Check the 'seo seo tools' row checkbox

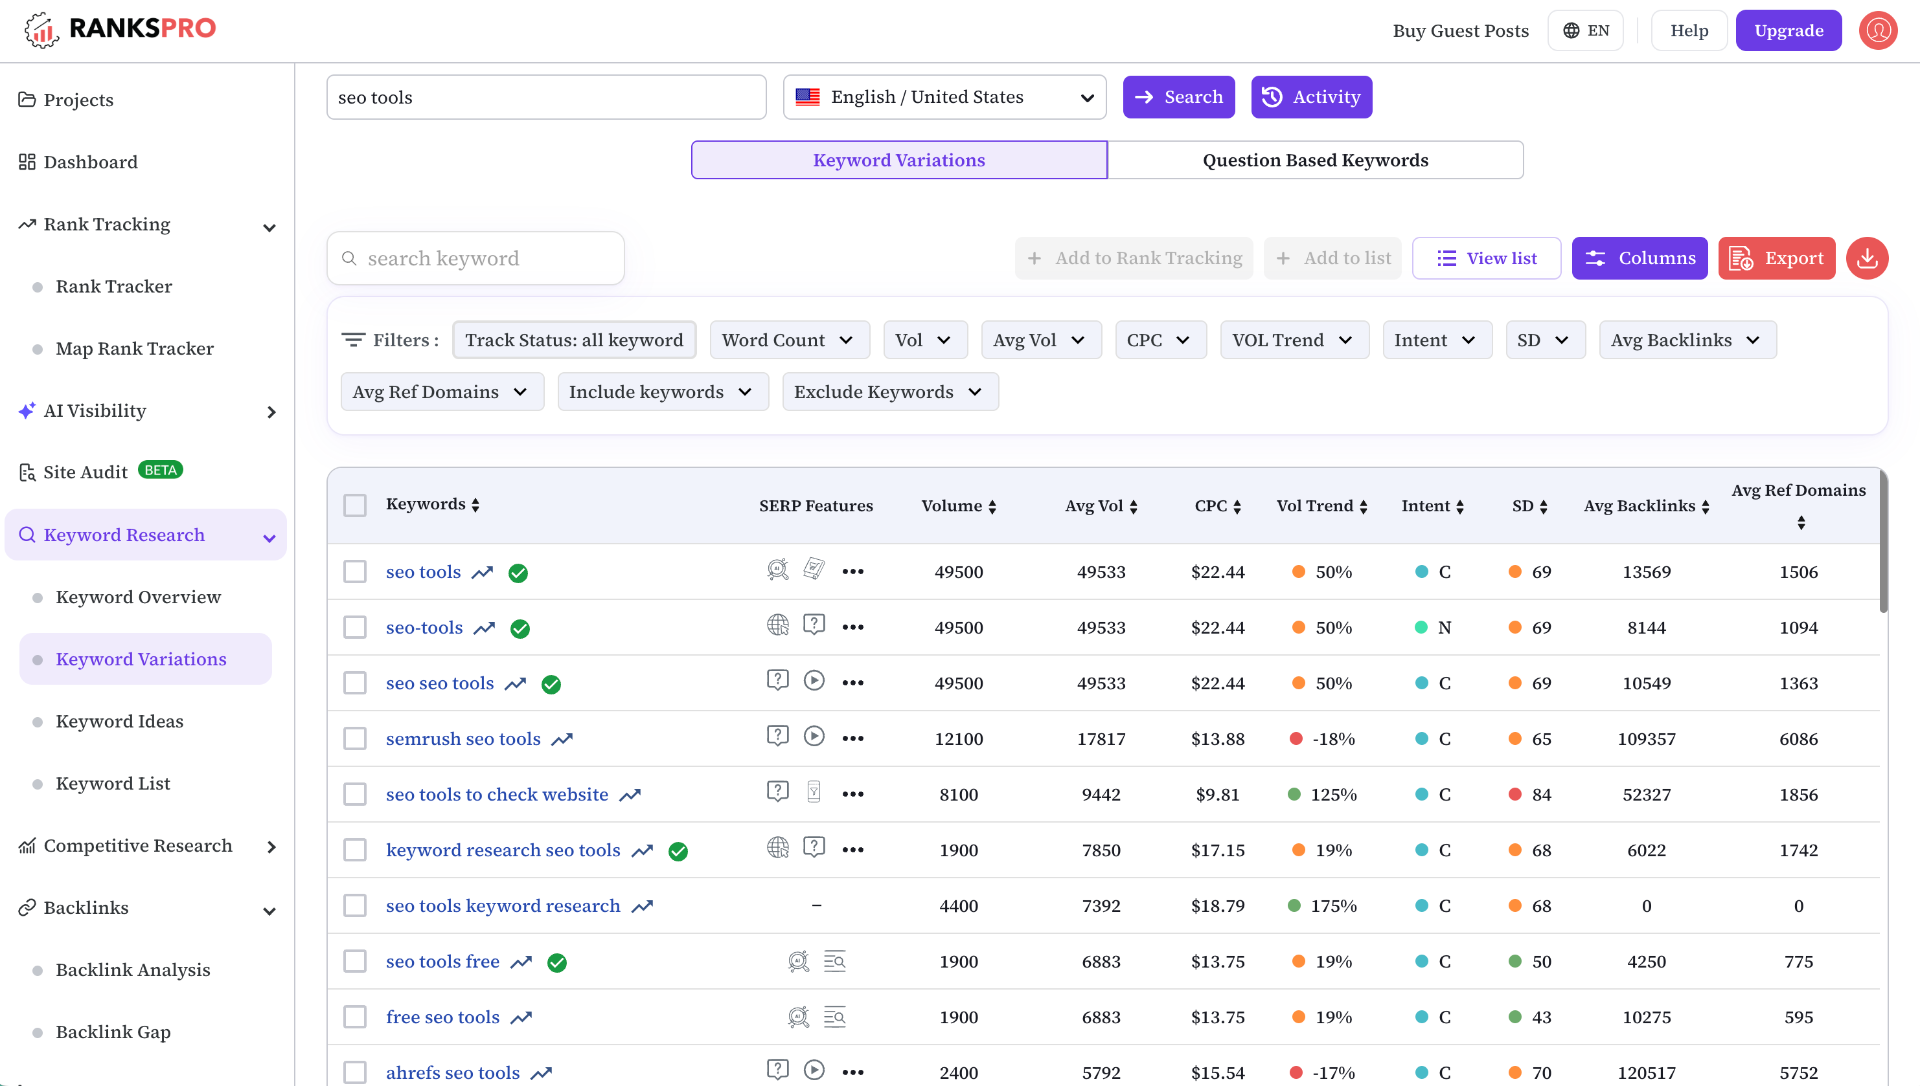coord(355,683)
